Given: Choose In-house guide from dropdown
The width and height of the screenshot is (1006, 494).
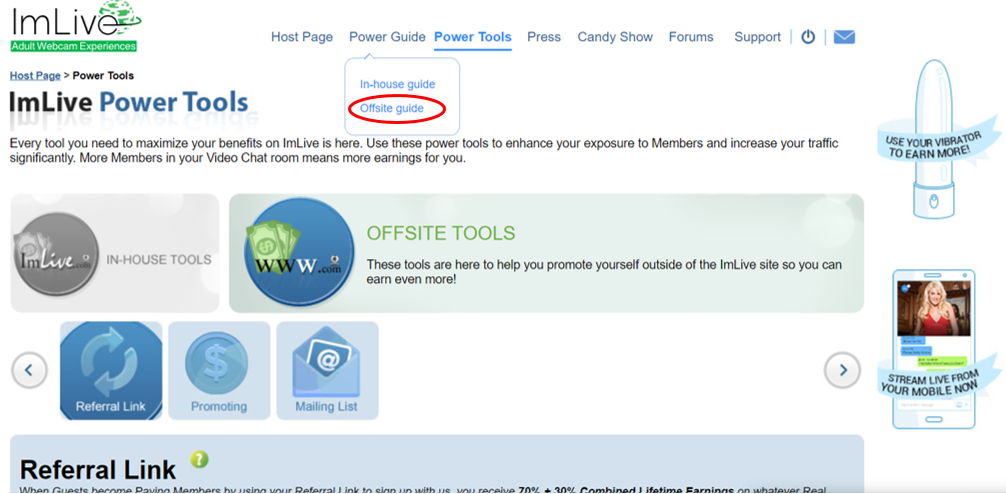Looking at the screenshot, I should pyautogui.click(x=397, y=84).
